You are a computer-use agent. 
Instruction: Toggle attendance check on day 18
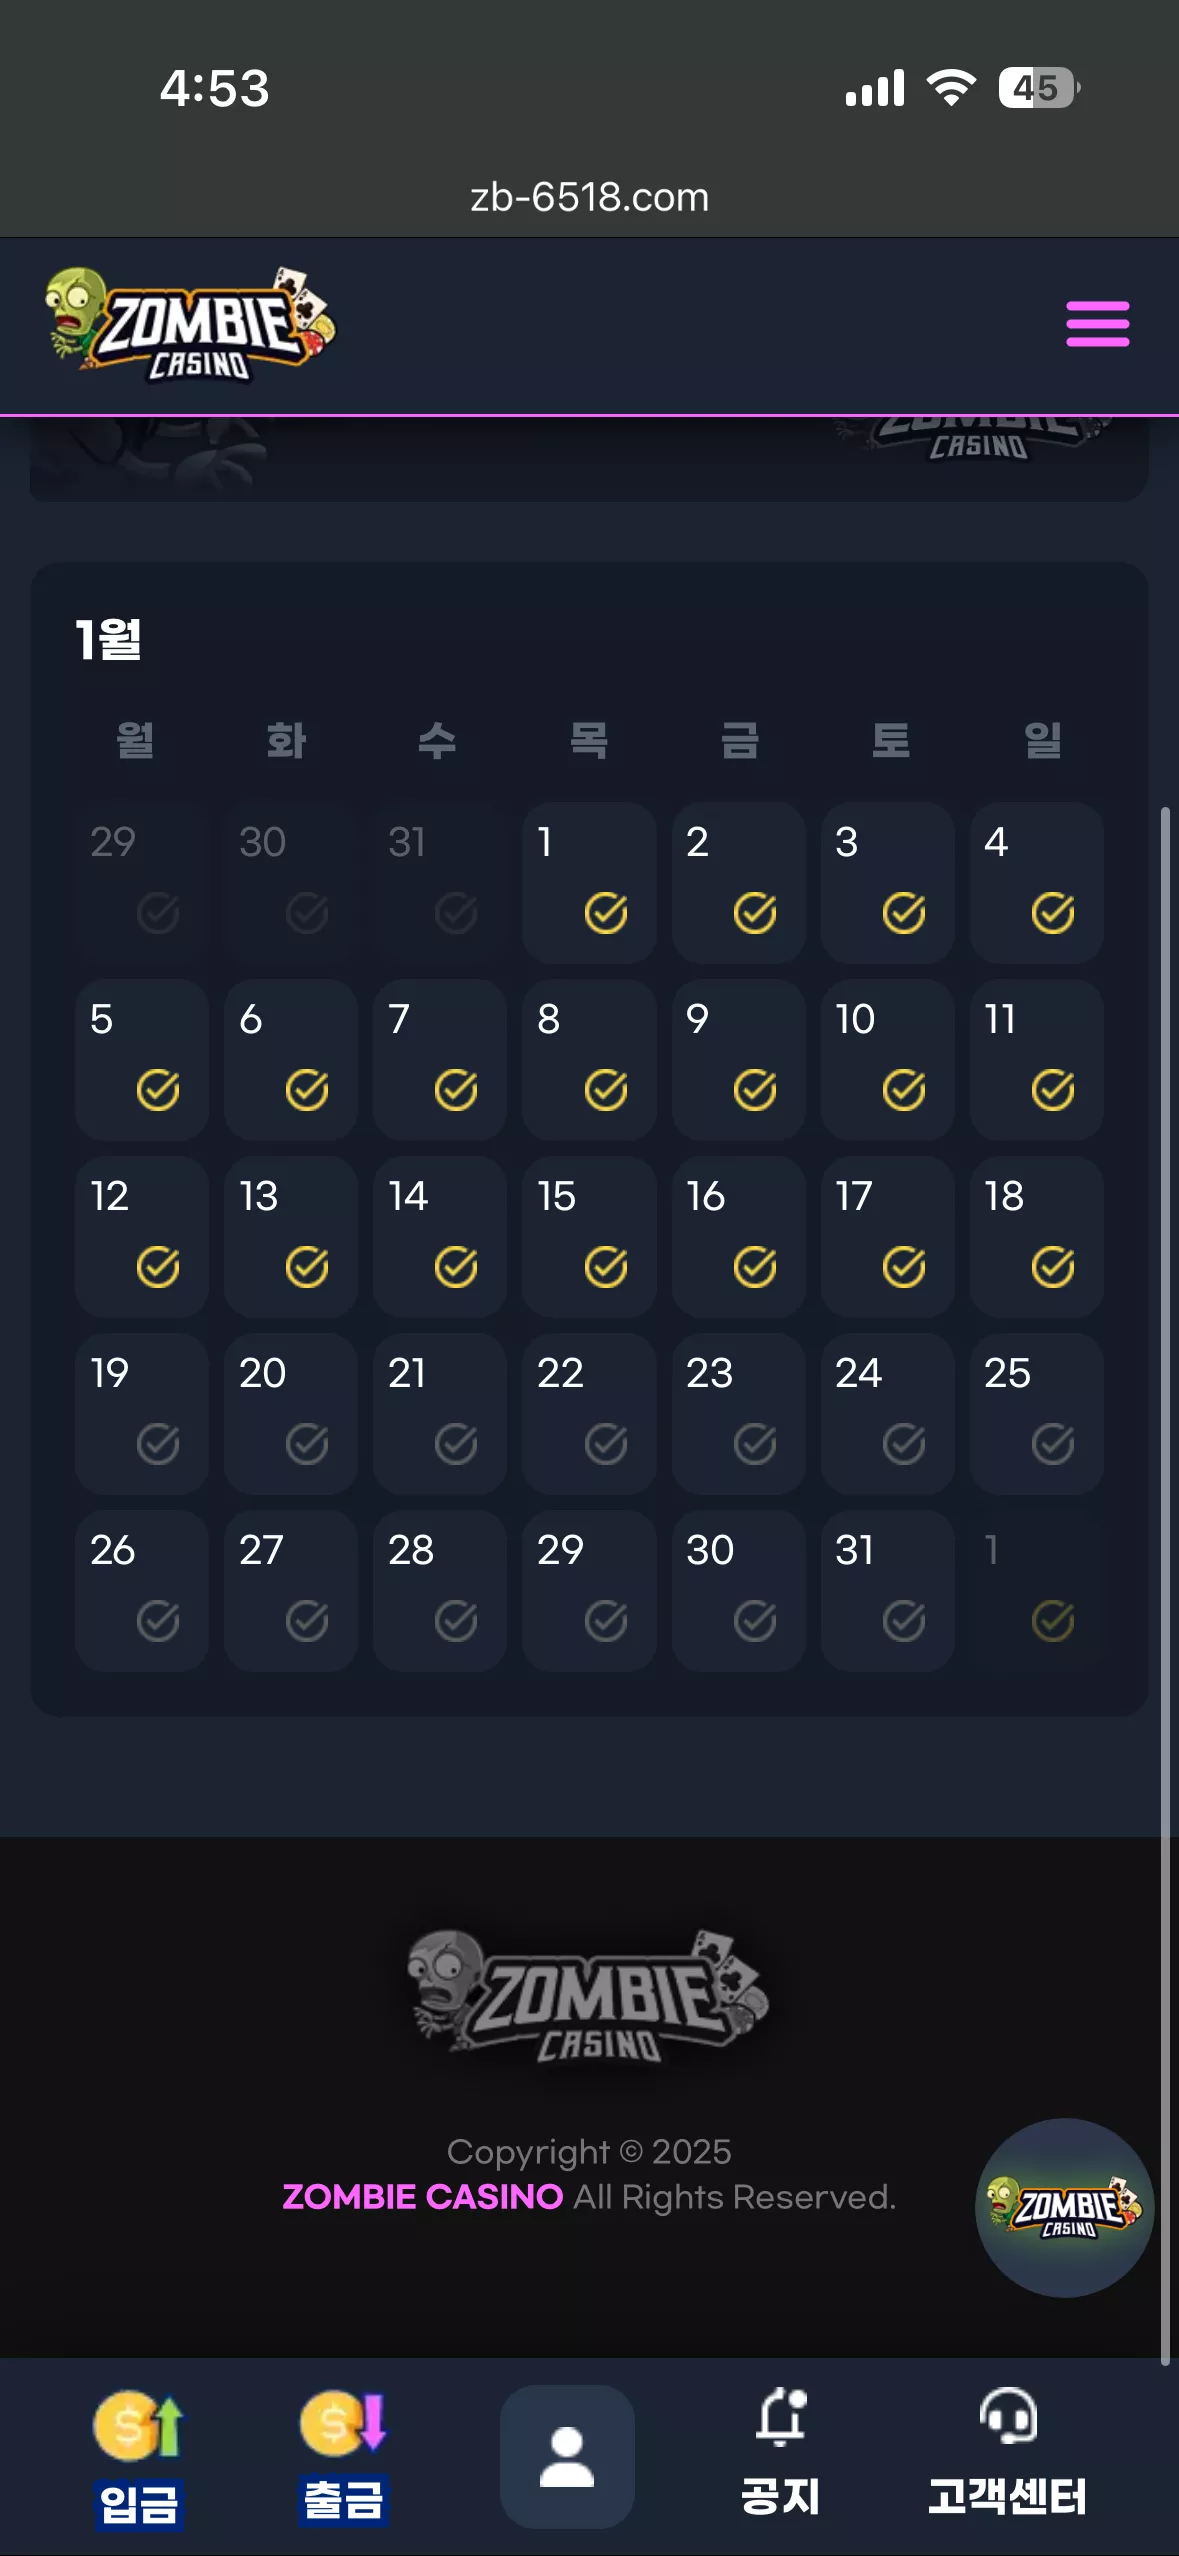[1053, 1267]
